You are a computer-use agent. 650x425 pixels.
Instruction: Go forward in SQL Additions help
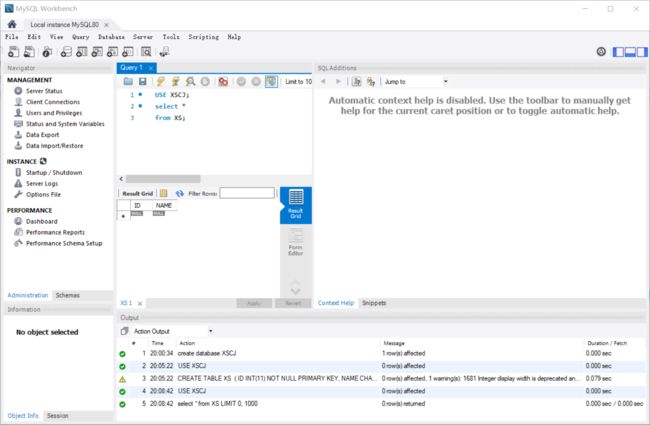click(338, 81)
